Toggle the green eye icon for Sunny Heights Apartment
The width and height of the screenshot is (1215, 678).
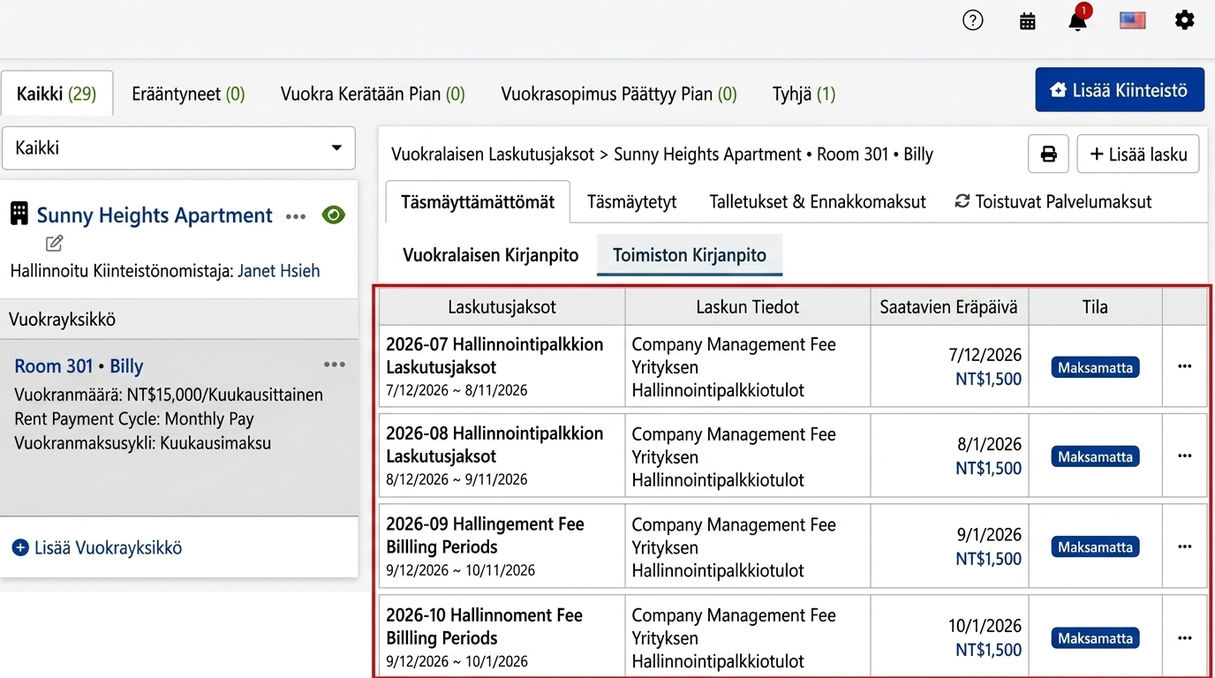[x=333, y=214]
